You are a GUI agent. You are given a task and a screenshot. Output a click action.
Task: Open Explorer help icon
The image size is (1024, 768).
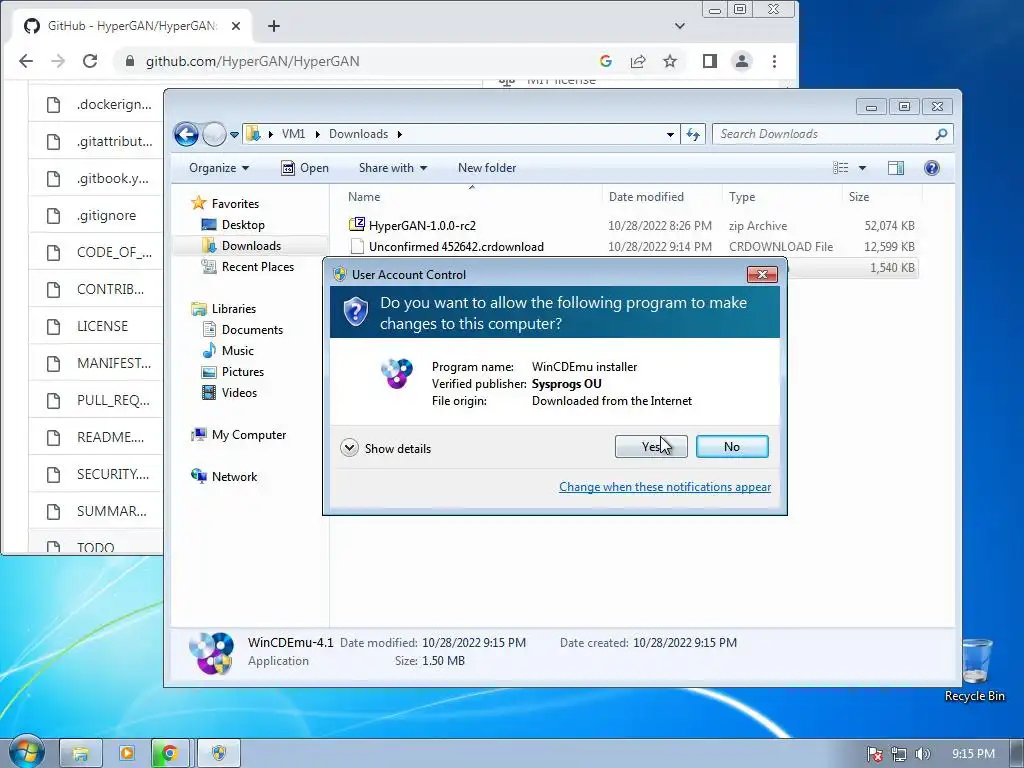click(932, 168)
